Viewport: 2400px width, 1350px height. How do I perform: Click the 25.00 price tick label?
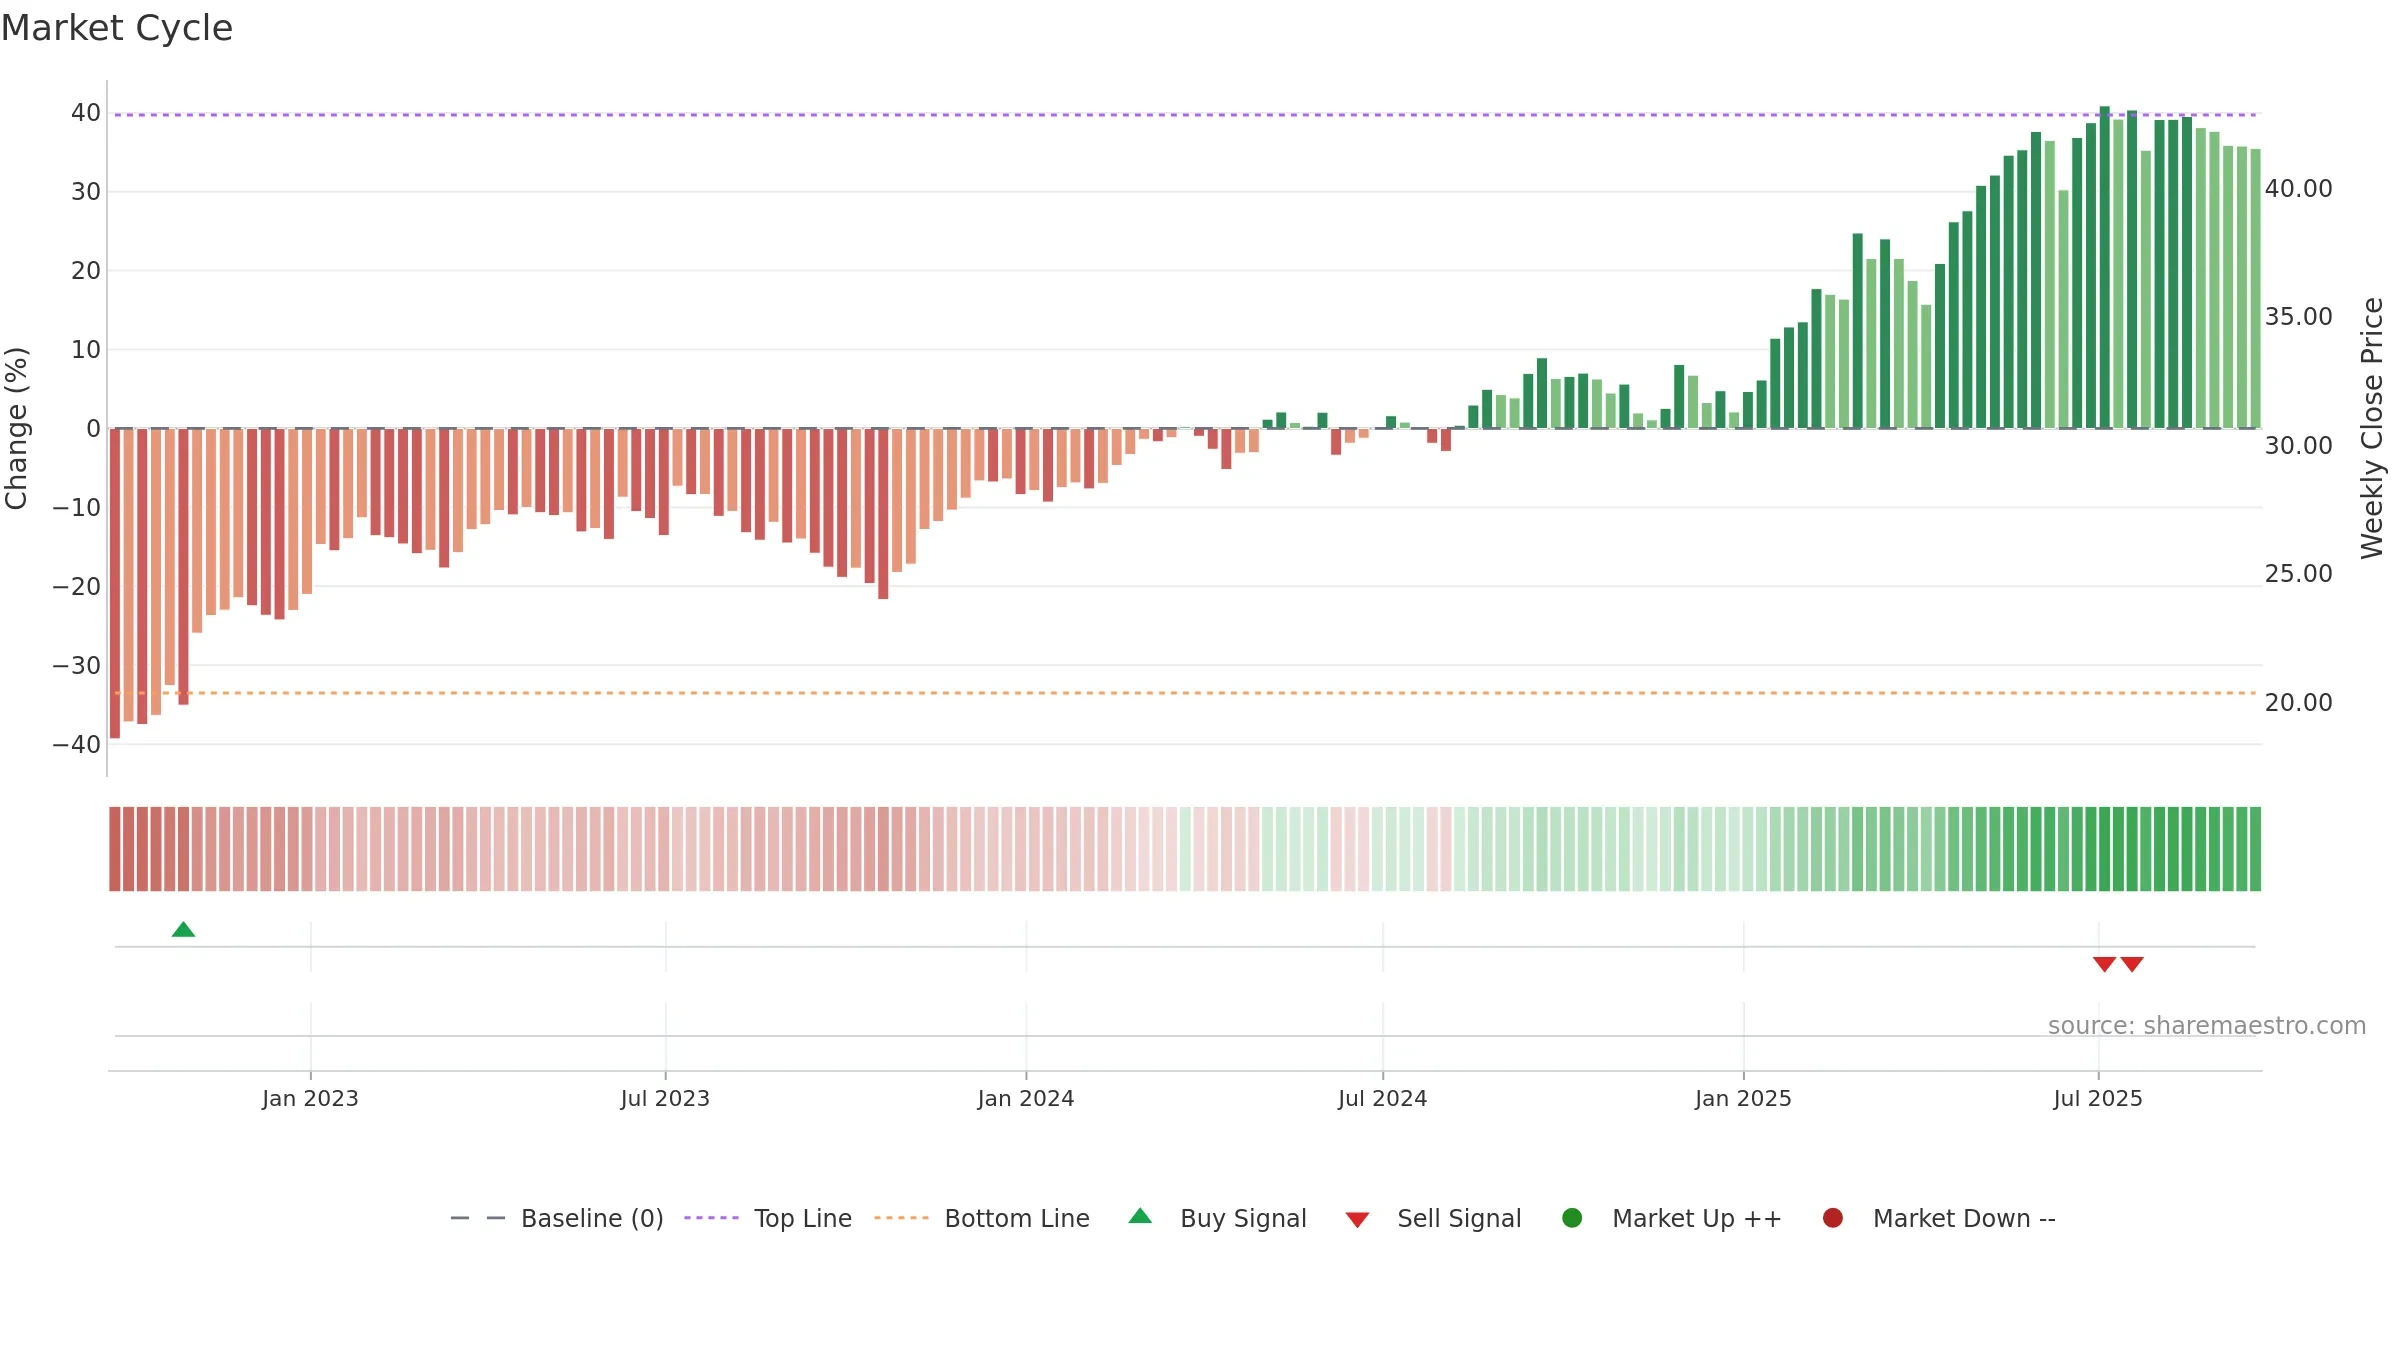point(2299,573)
